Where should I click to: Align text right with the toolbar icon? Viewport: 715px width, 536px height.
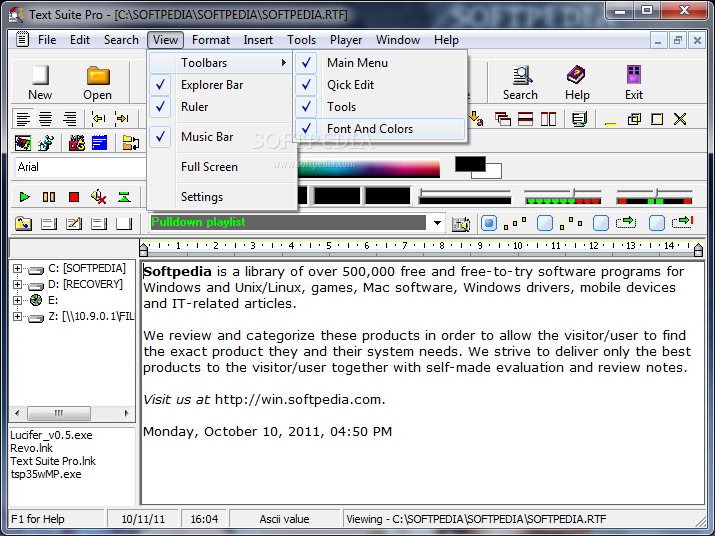pos(69,119)
